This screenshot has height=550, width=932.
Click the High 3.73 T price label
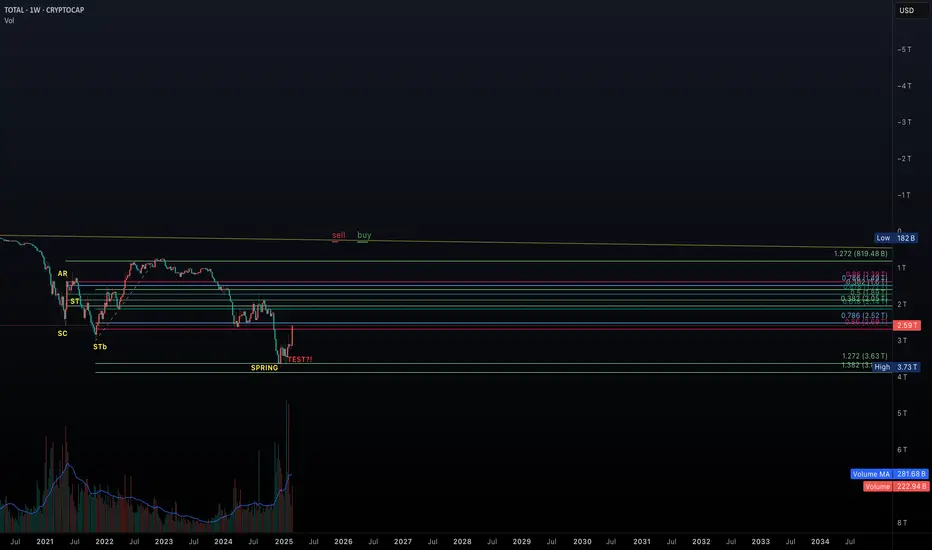click(x=896, y=367)
